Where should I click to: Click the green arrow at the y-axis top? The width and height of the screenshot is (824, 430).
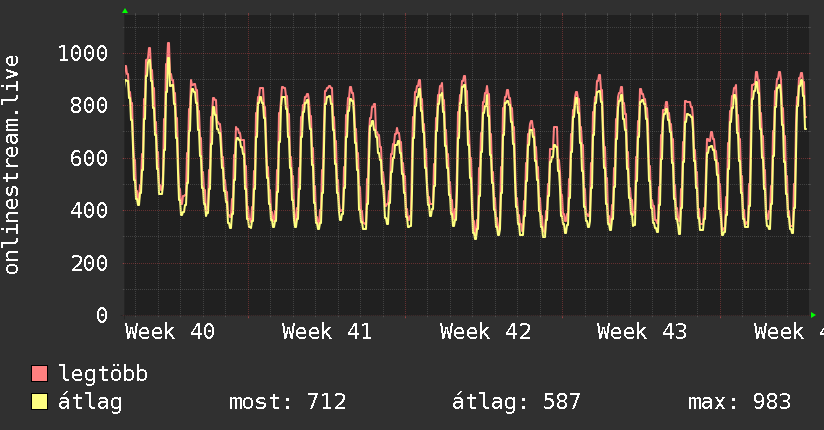125,11
